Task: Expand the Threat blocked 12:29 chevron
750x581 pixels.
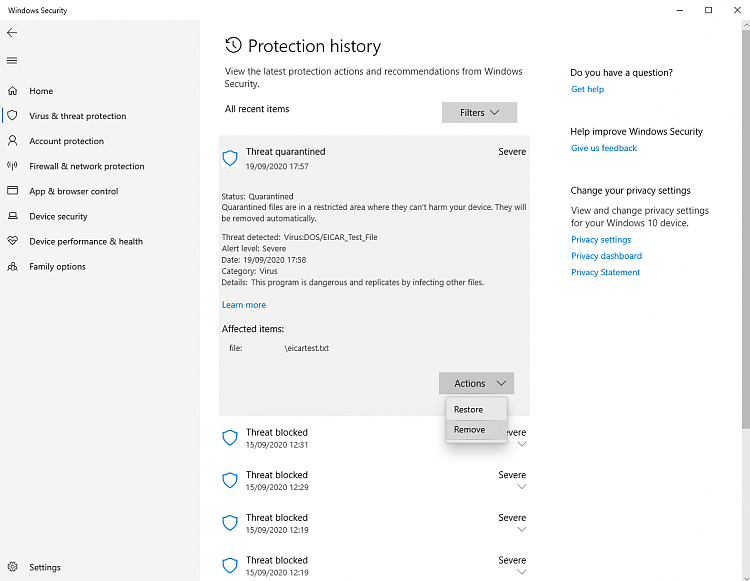Action: tap(522, 487)
